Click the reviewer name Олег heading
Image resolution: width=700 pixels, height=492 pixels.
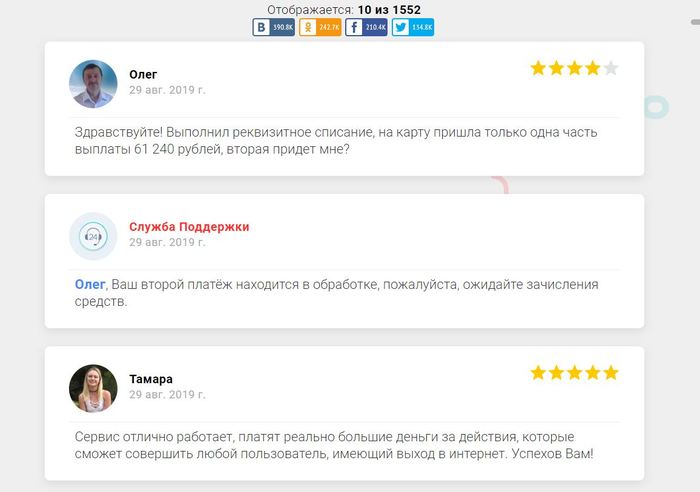click(143, 75)
